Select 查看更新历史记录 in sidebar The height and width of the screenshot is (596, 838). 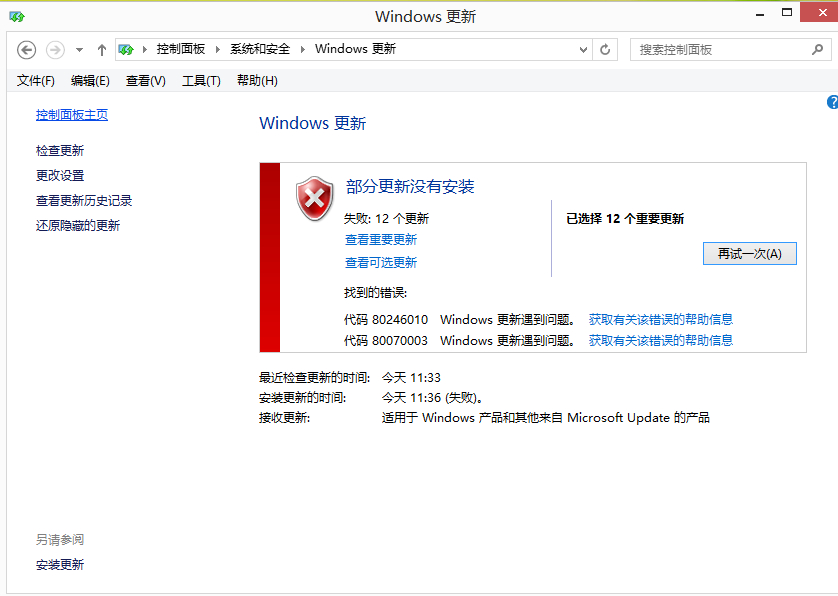pyautogui.click(x=84, y=200)
